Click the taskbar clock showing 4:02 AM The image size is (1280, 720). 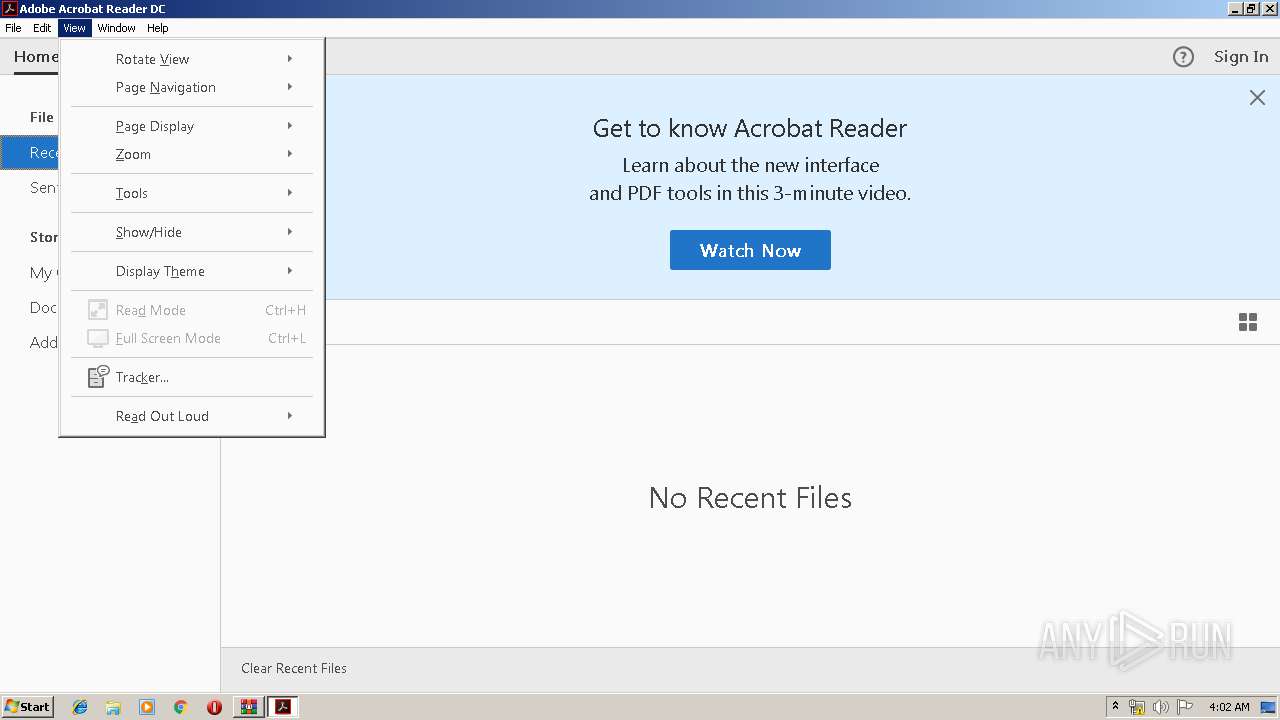1229,707
